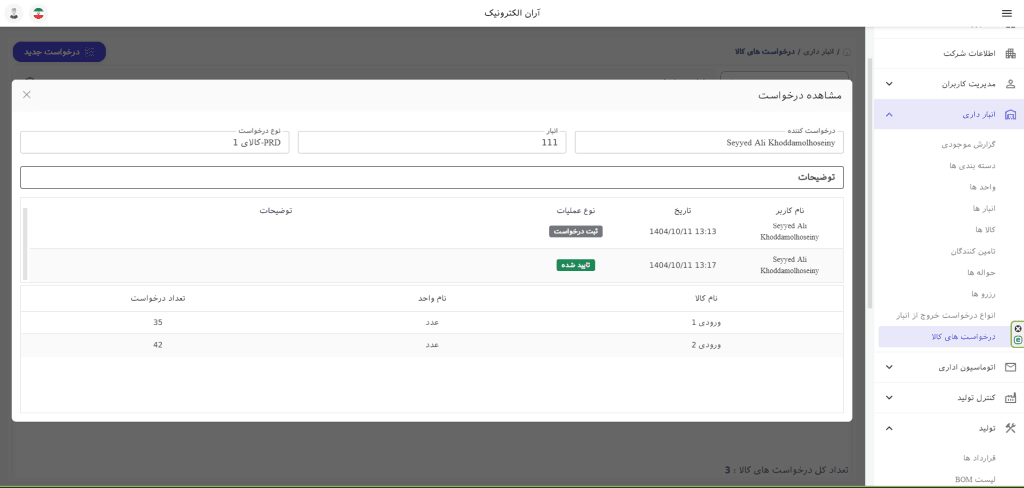Click the نام کالا column header
The height and width of the screenshot is (488, 1024).
(705, 298)
